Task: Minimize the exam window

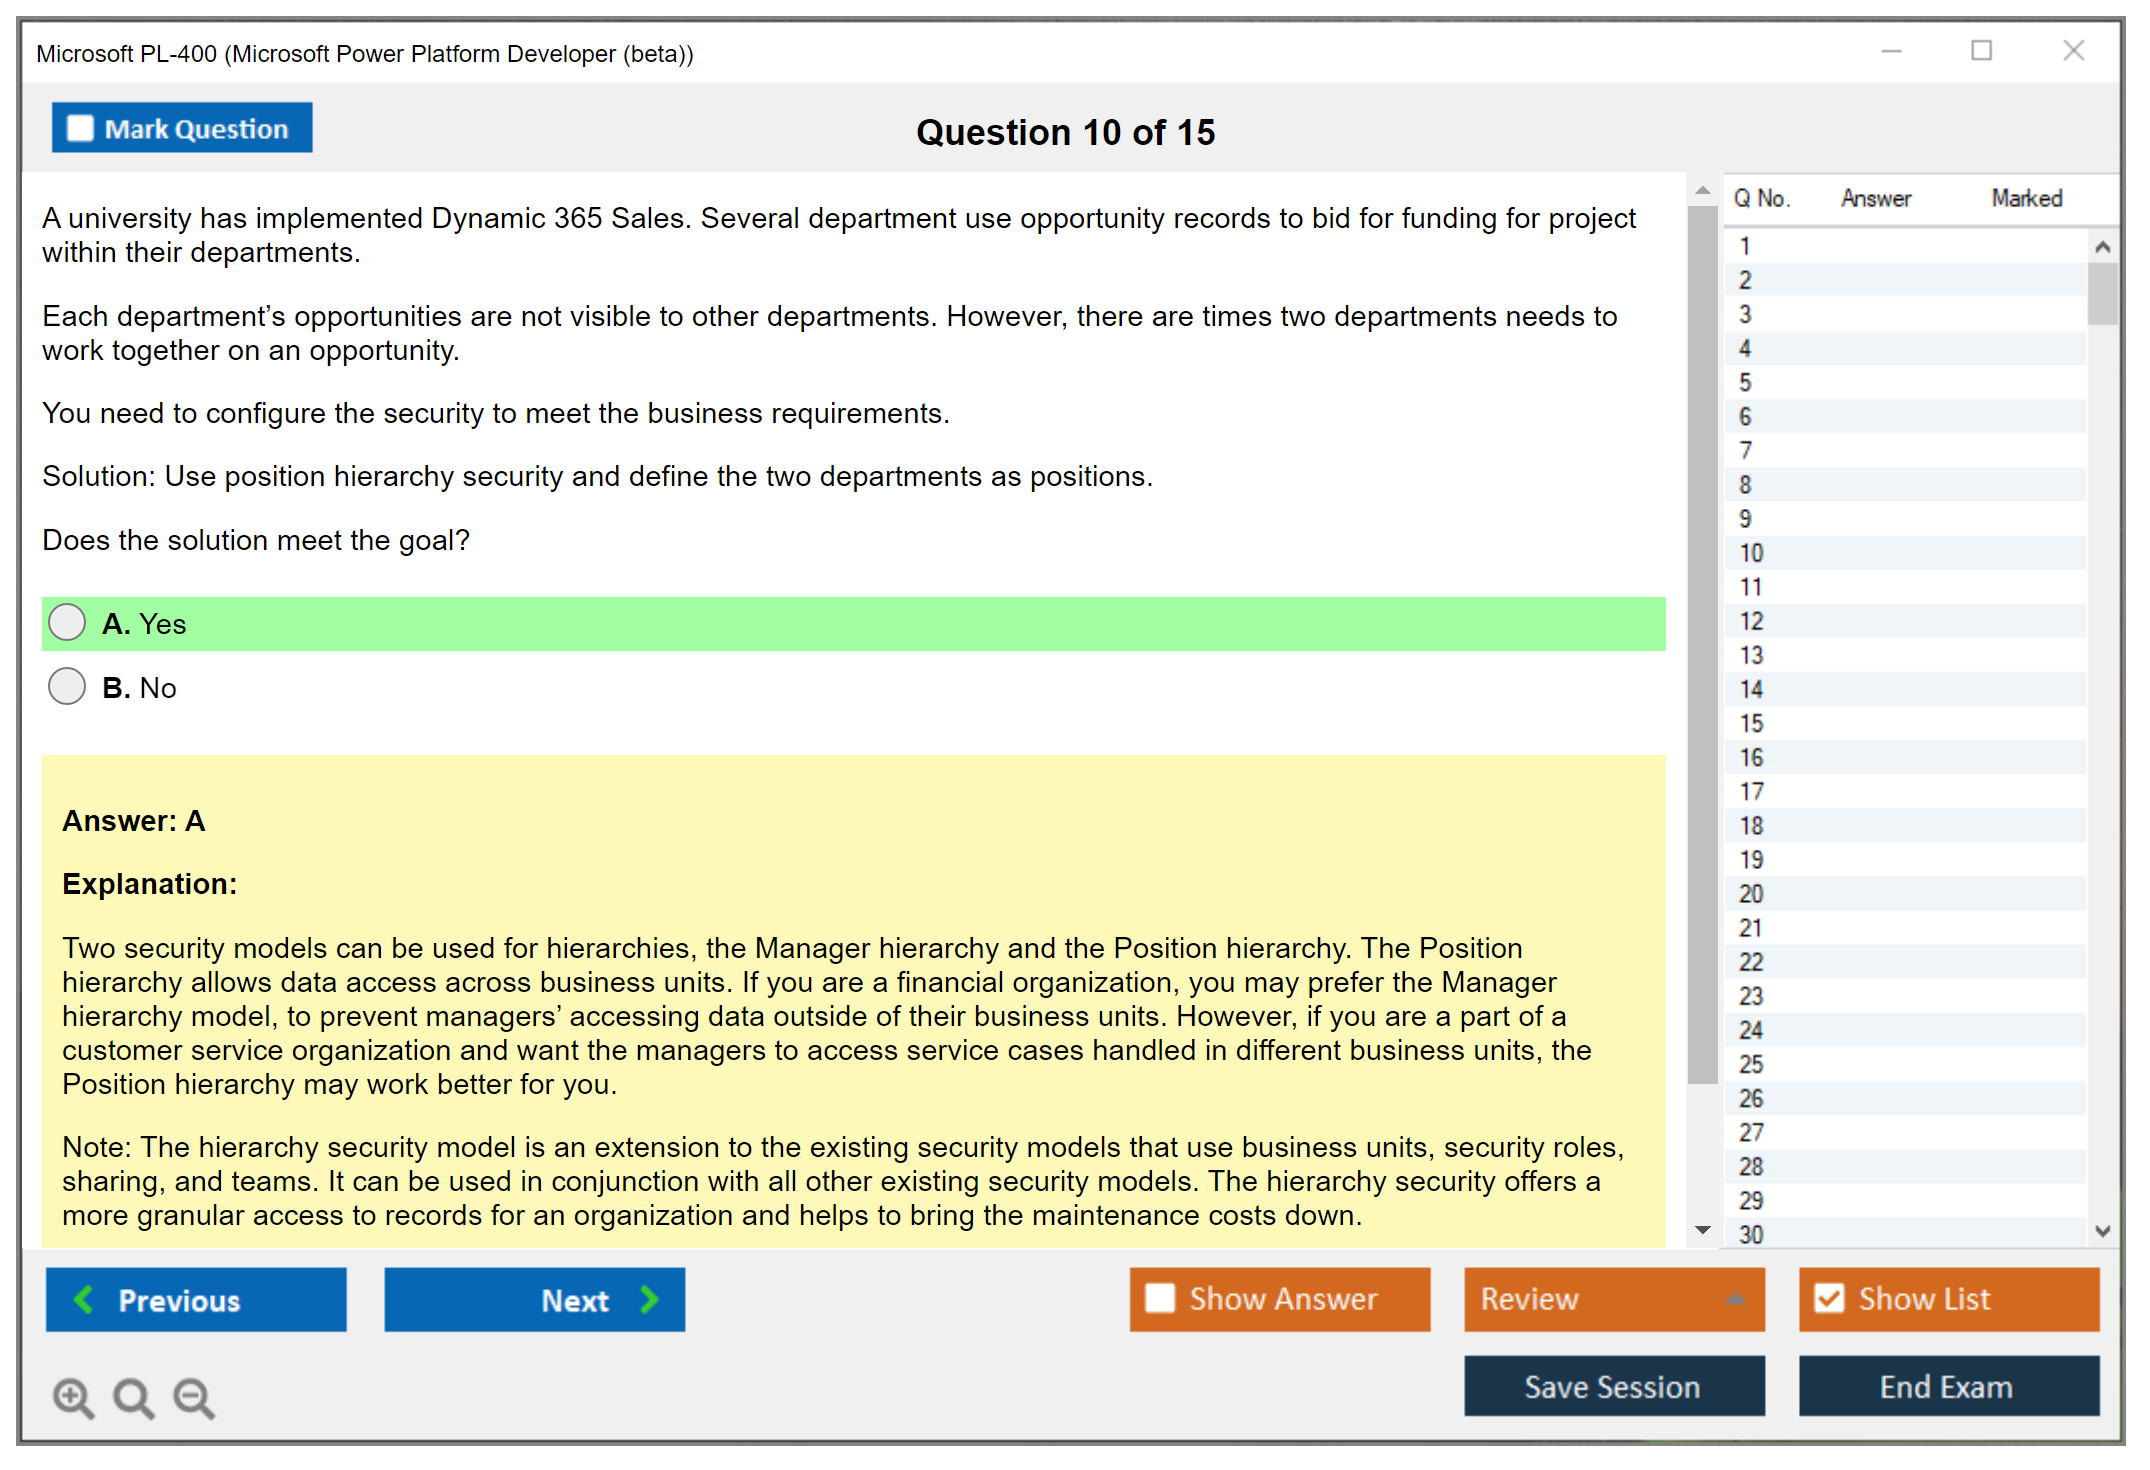Action: [1891, 51]
